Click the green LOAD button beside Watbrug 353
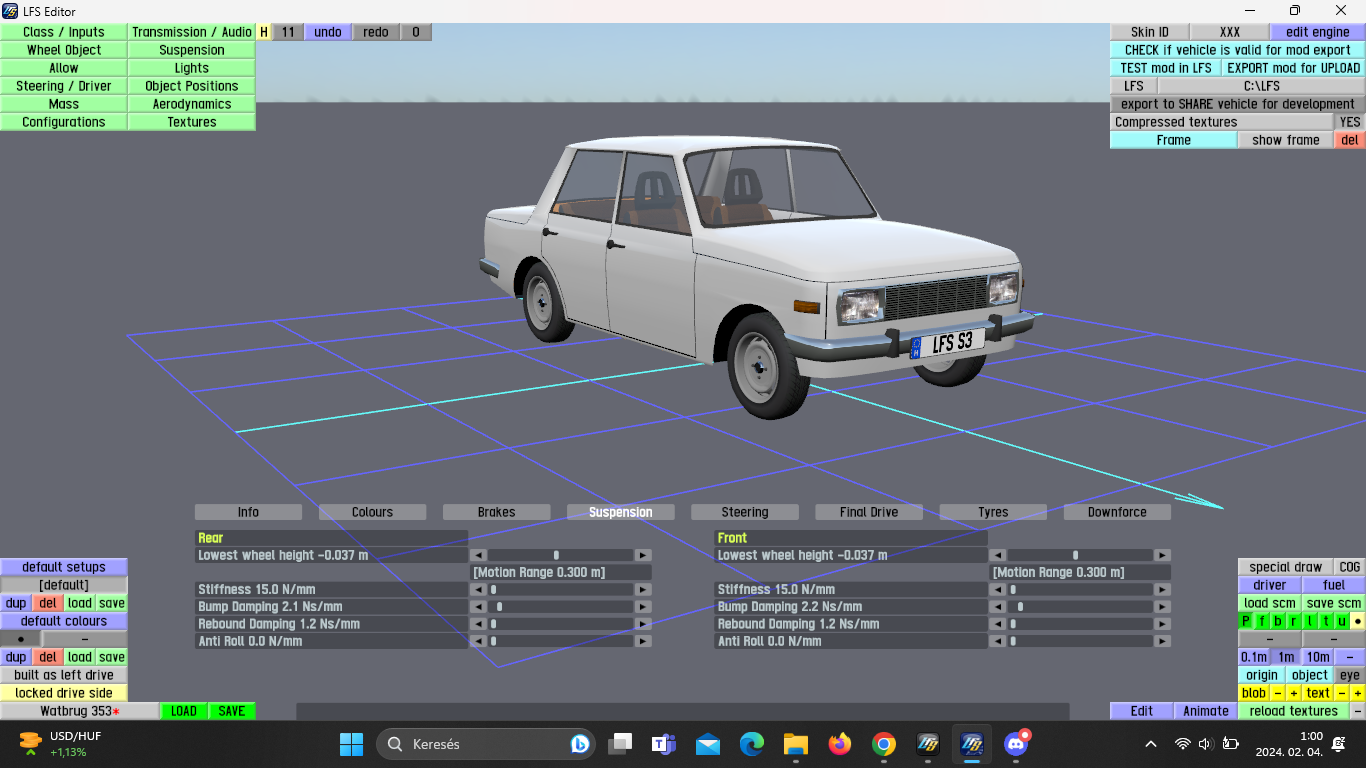Viewport: 1366px width, 768px height. [184, 711]
